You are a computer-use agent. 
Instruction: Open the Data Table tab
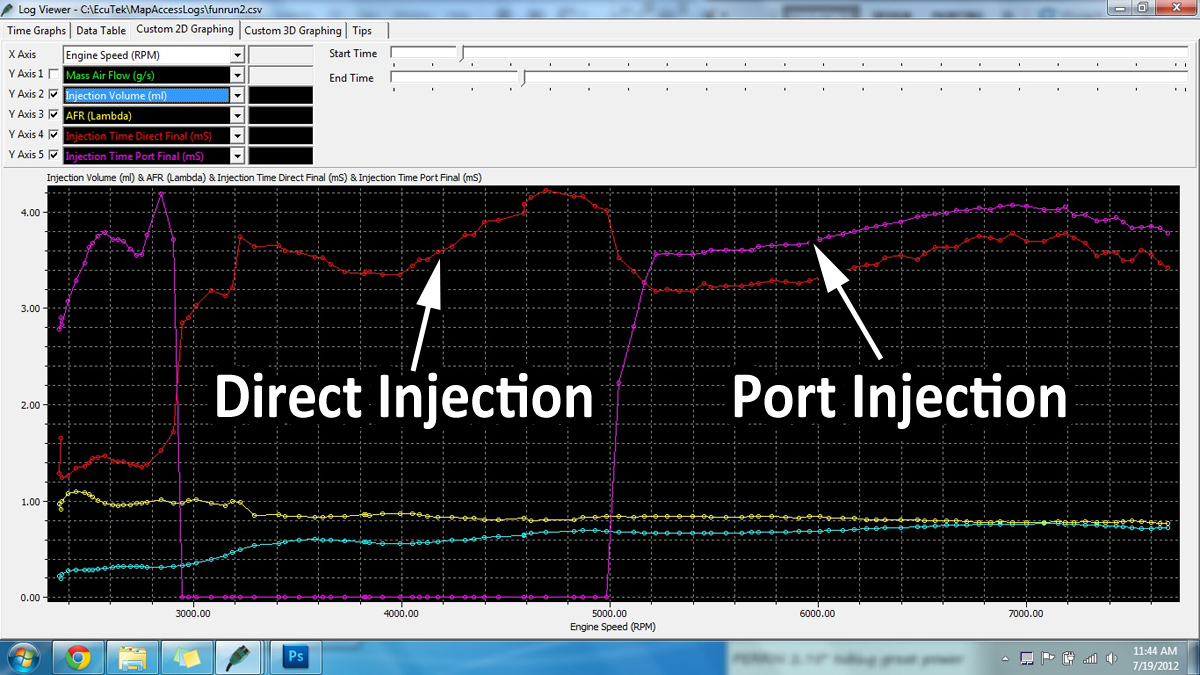pos(101,31)
